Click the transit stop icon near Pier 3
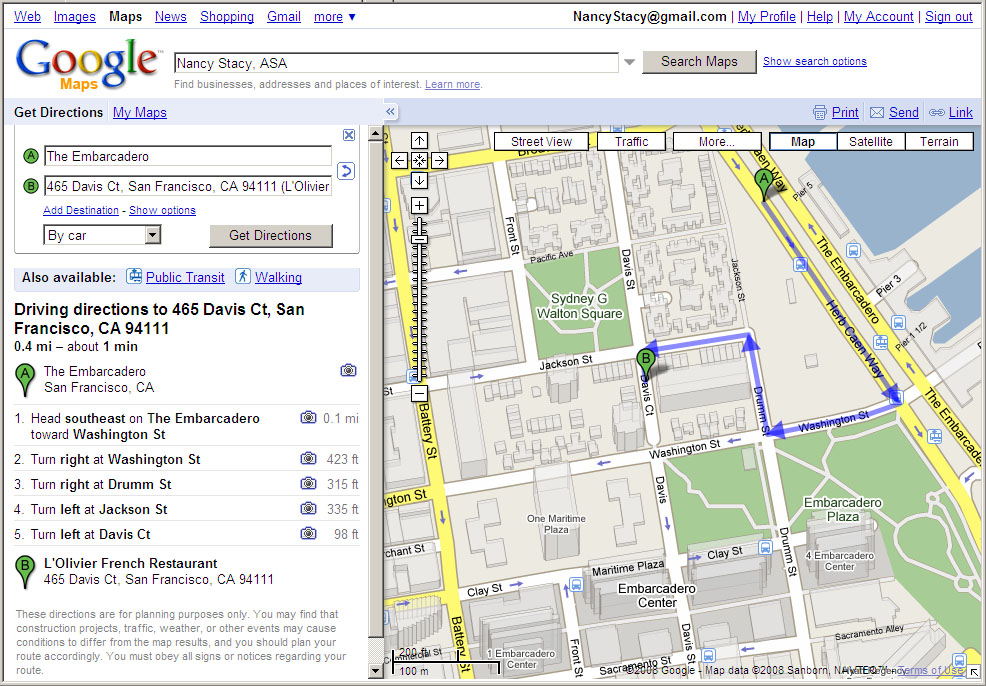Image resolution: width=986 pixels, height=686 pixels. [899, 323]
